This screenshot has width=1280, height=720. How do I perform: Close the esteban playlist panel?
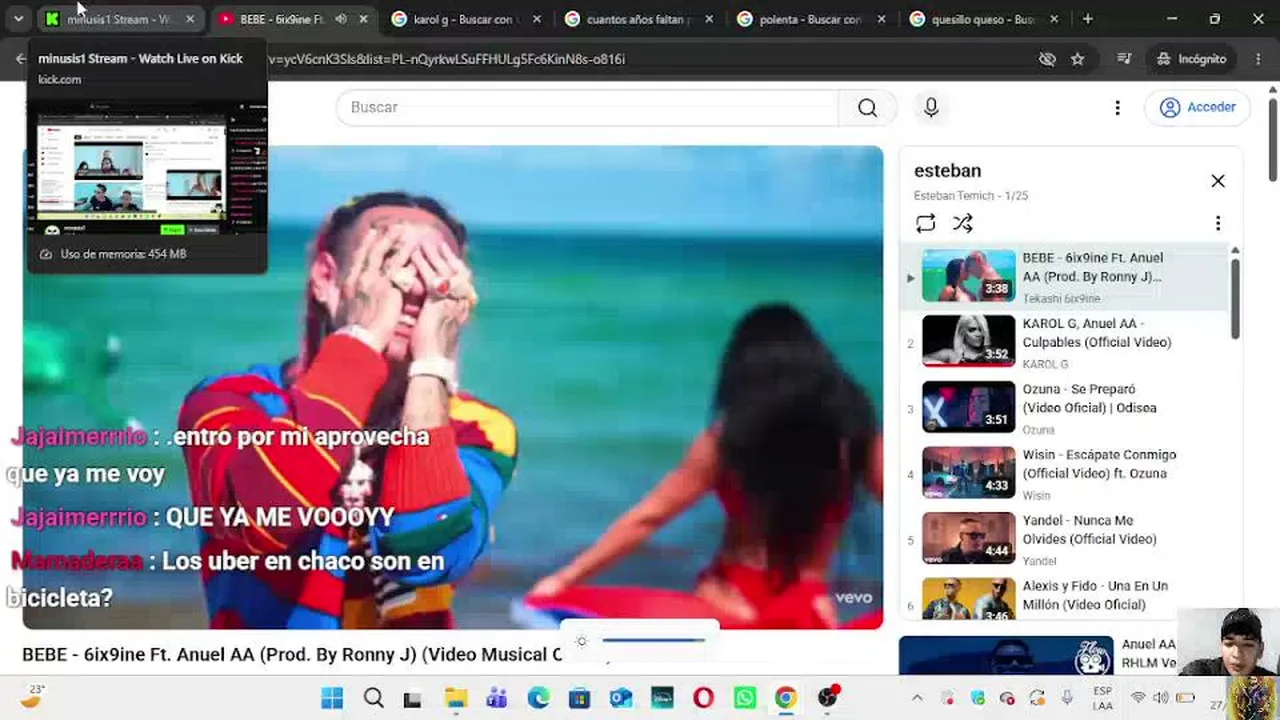[x=1218, y=181]
